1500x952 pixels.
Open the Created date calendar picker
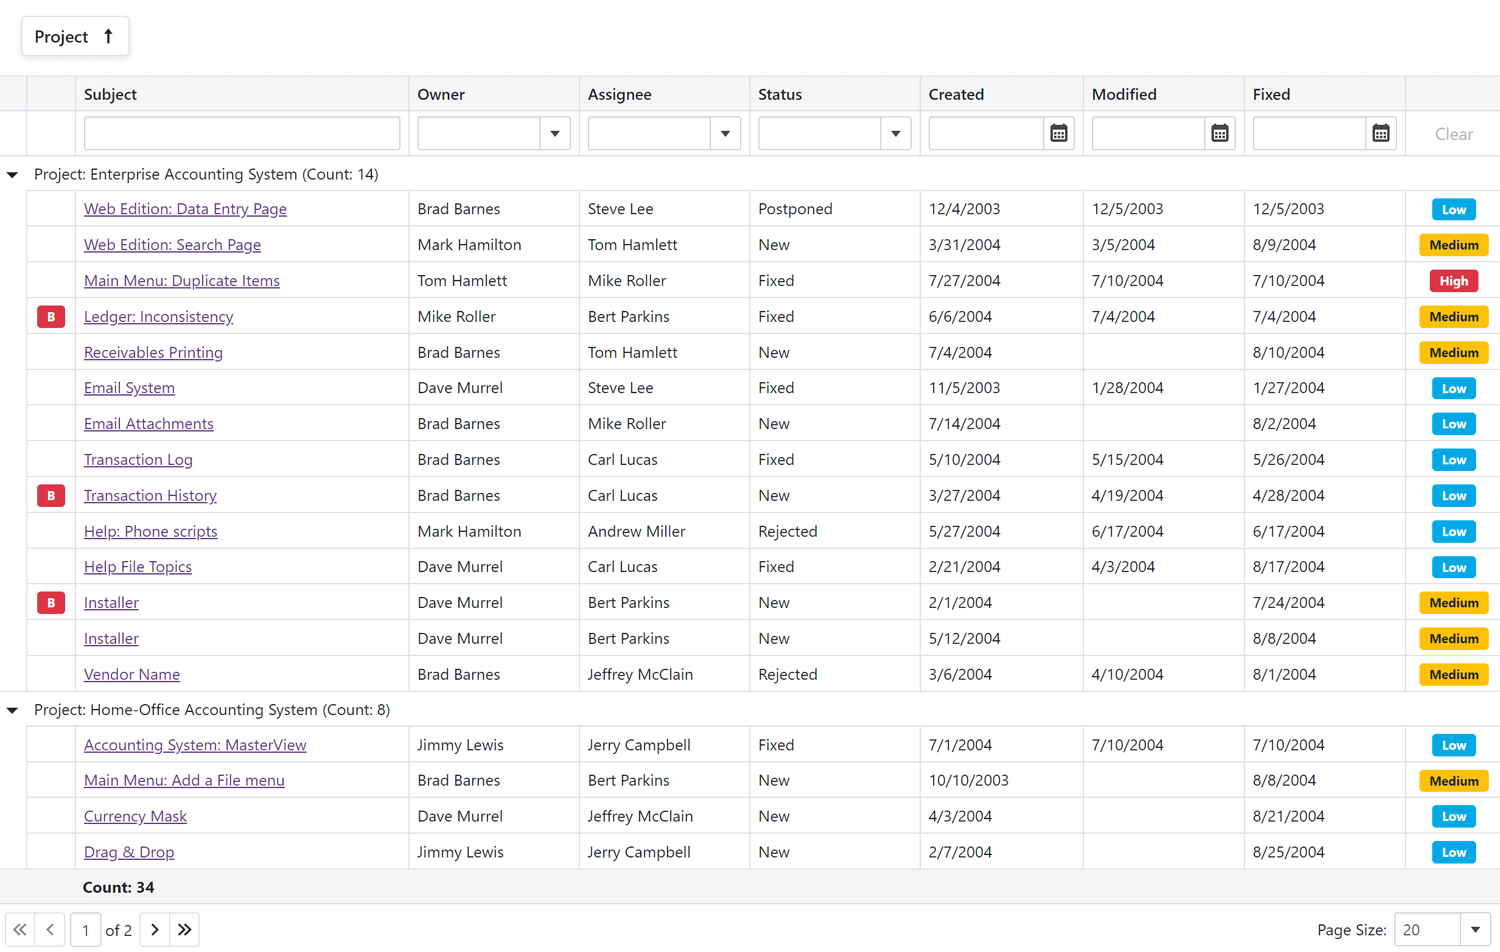pos(1059,134)
